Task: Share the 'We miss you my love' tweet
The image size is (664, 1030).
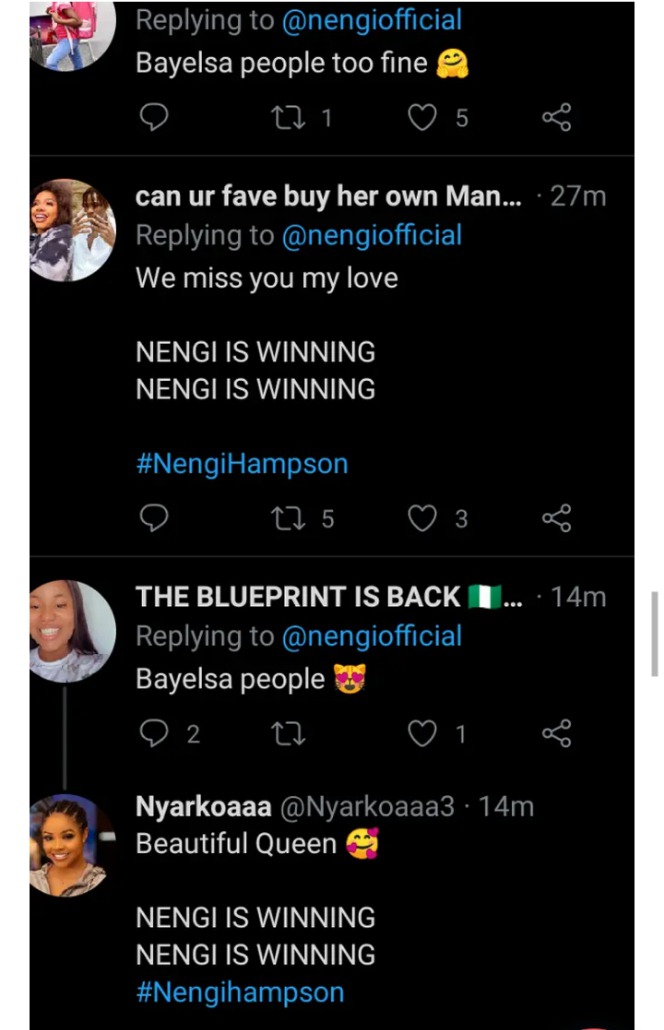Action: coord(556,518)
